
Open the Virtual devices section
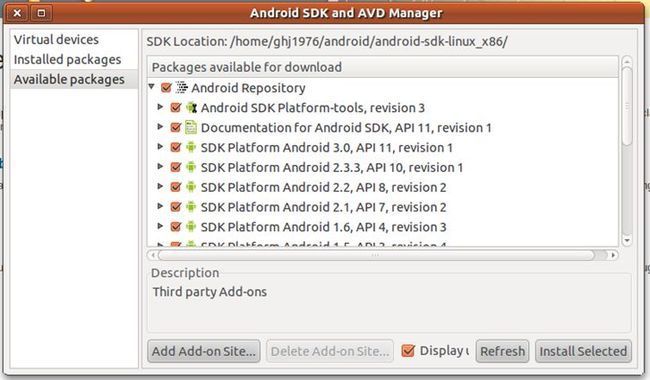[56, 40]
